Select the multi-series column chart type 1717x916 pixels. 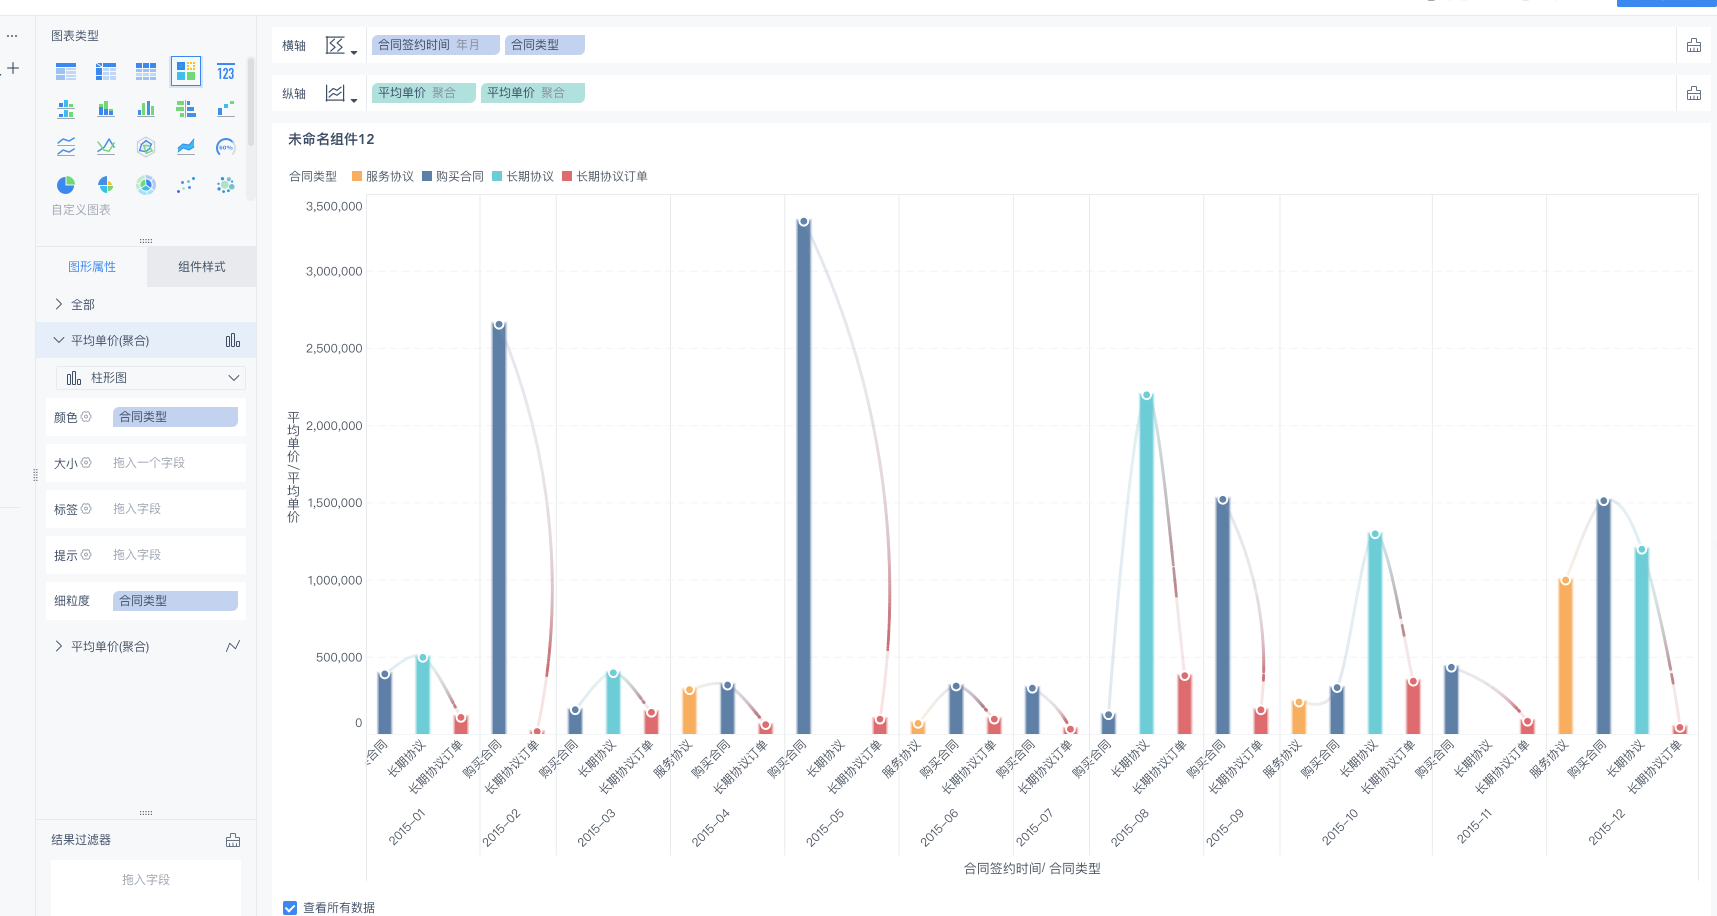pos(146,109)
